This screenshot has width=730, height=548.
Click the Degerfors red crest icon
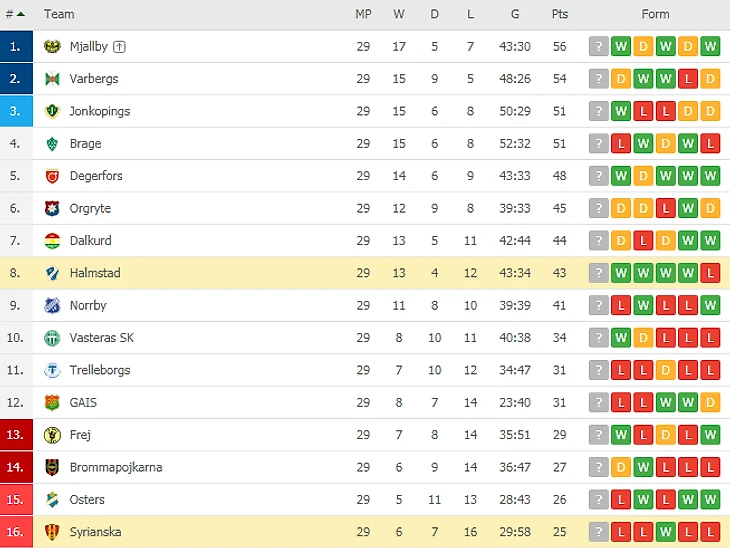point(53,176)
